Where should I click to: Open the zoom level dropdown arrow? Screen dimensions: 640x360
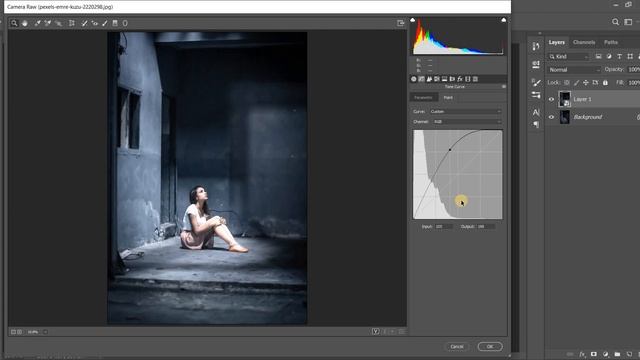(45, 332)
